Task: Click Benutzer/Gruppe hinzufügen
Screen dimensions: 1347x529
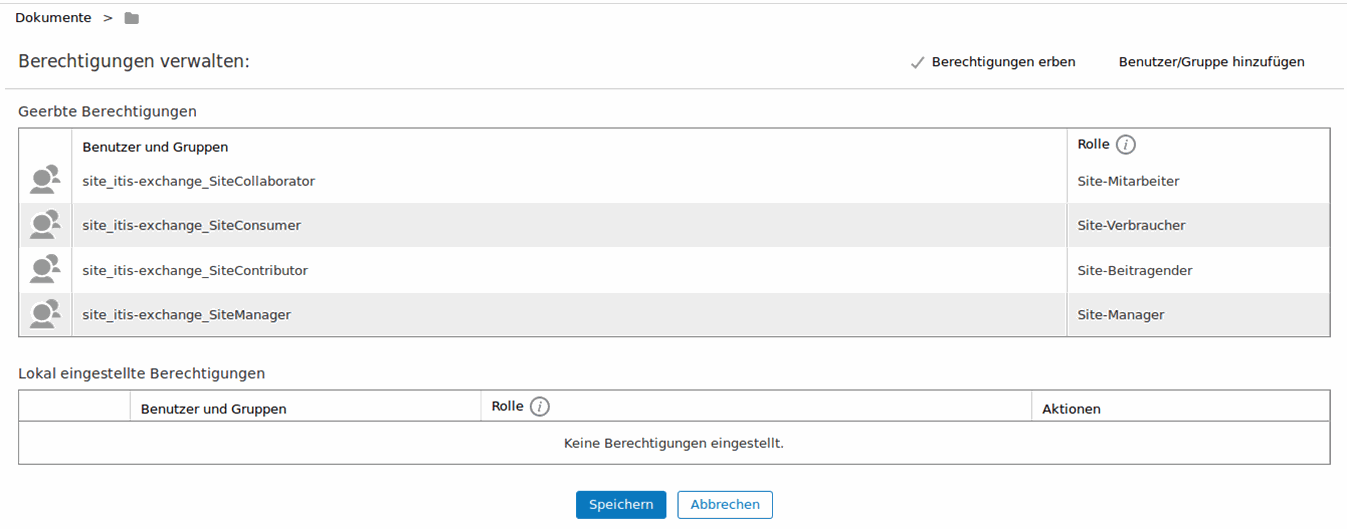Action: pos(1211,62)
